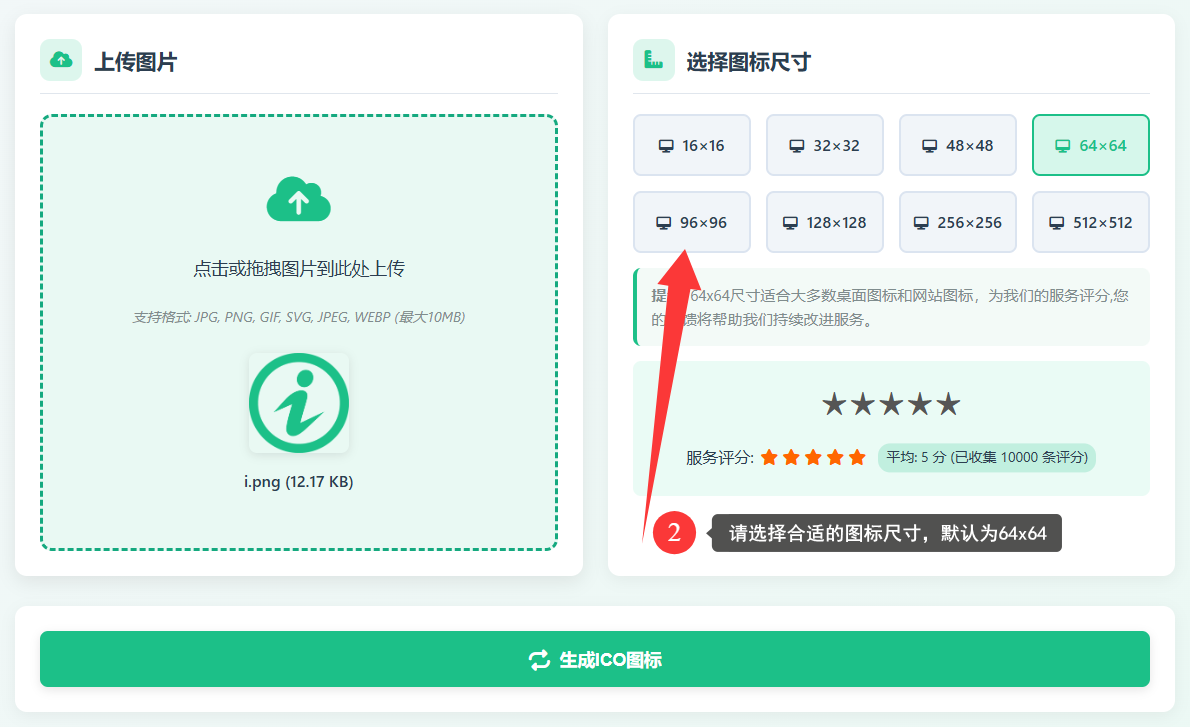Click the refresh icon in 生成ICO图标 button

coord(539,660)
